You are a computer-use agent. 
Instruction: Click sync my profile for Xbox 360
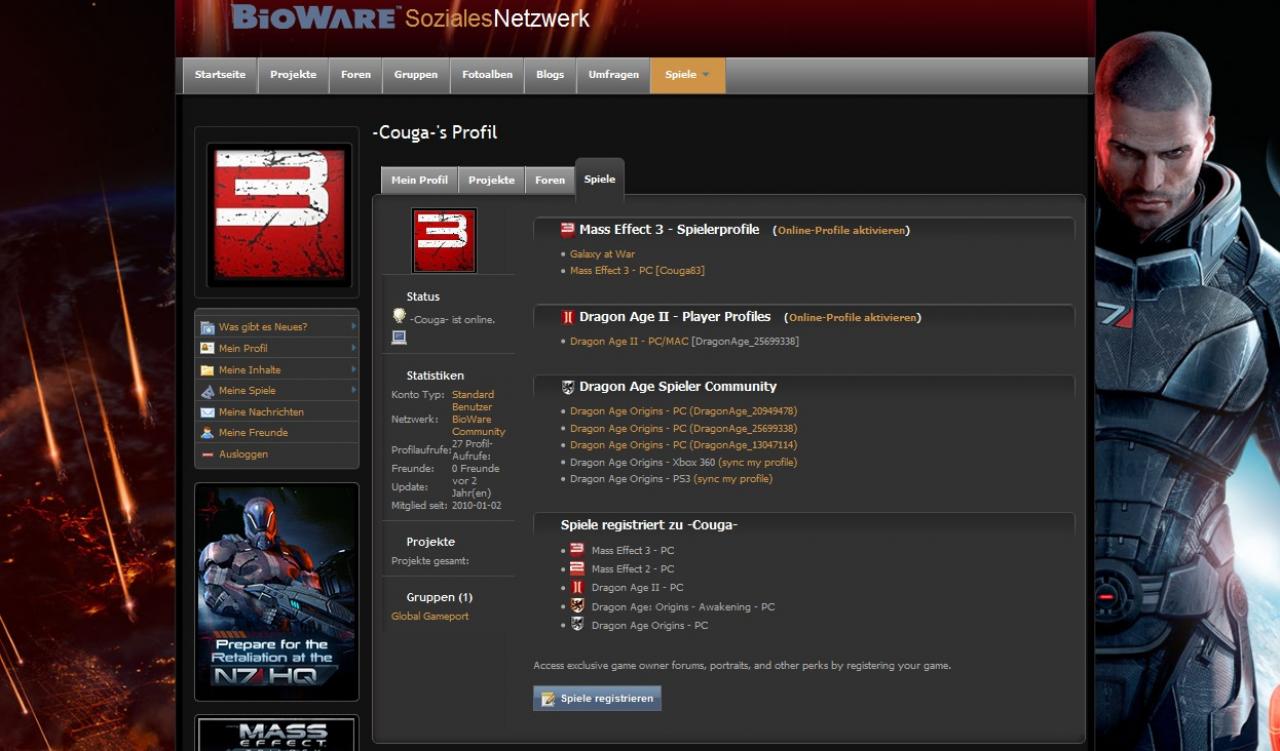click(x=758, y=462)
